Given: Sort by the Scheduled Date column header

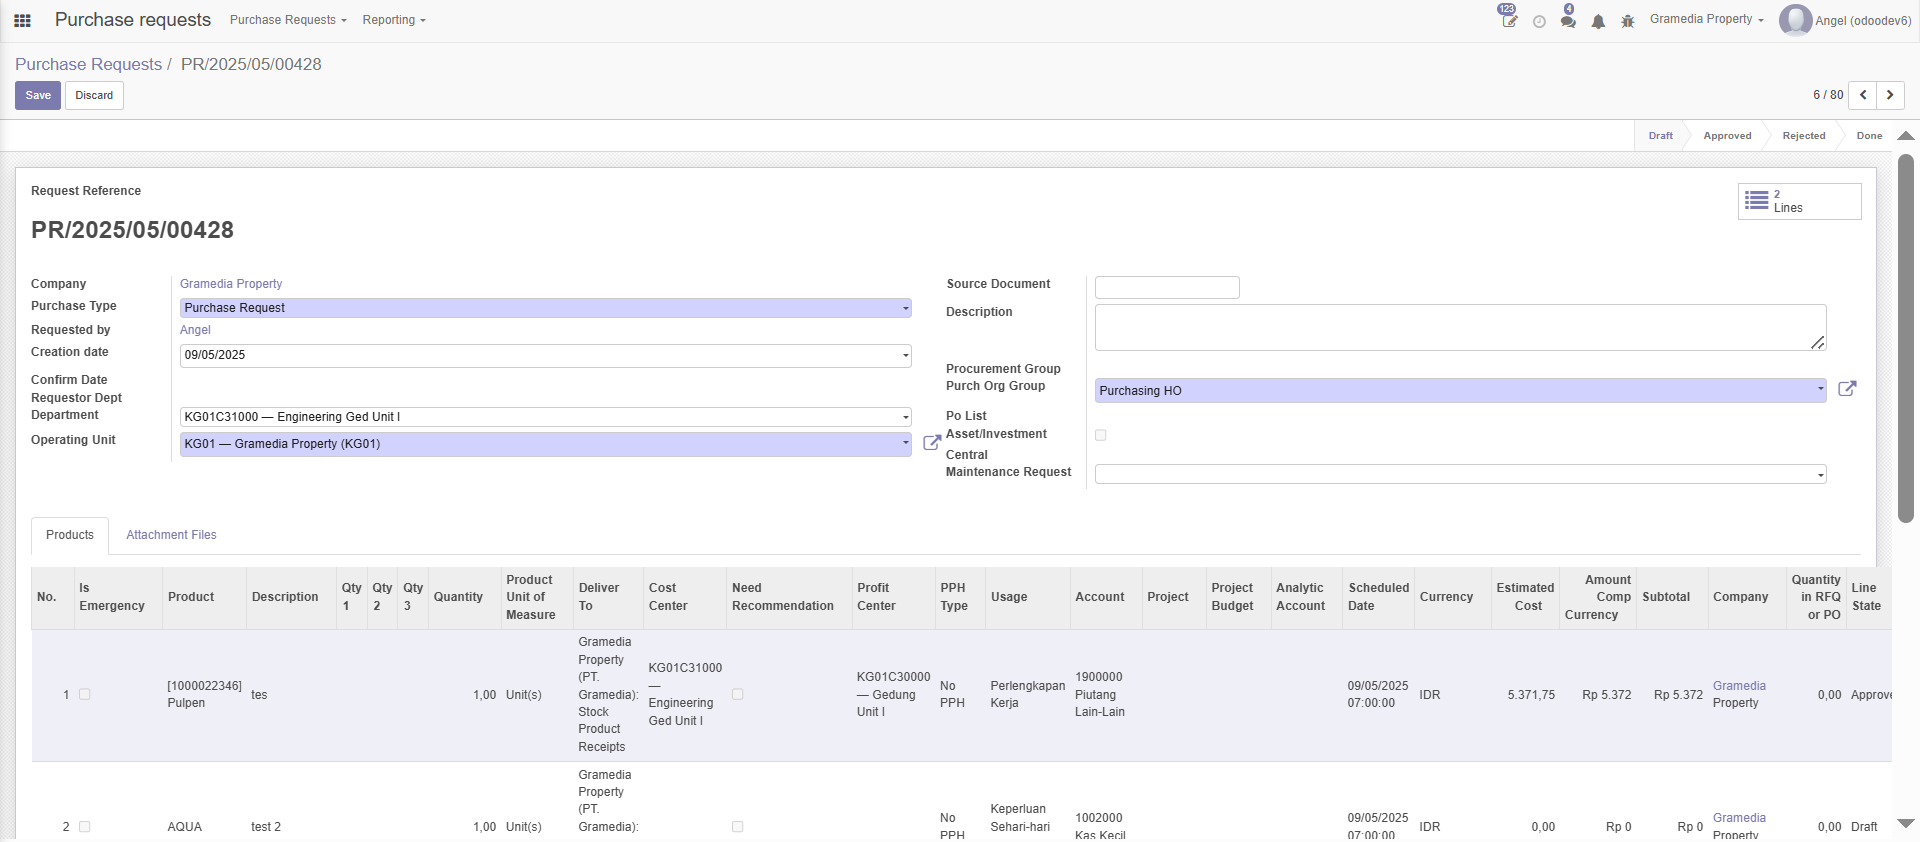Looking at the screenshot, I should coord(1378,597).
